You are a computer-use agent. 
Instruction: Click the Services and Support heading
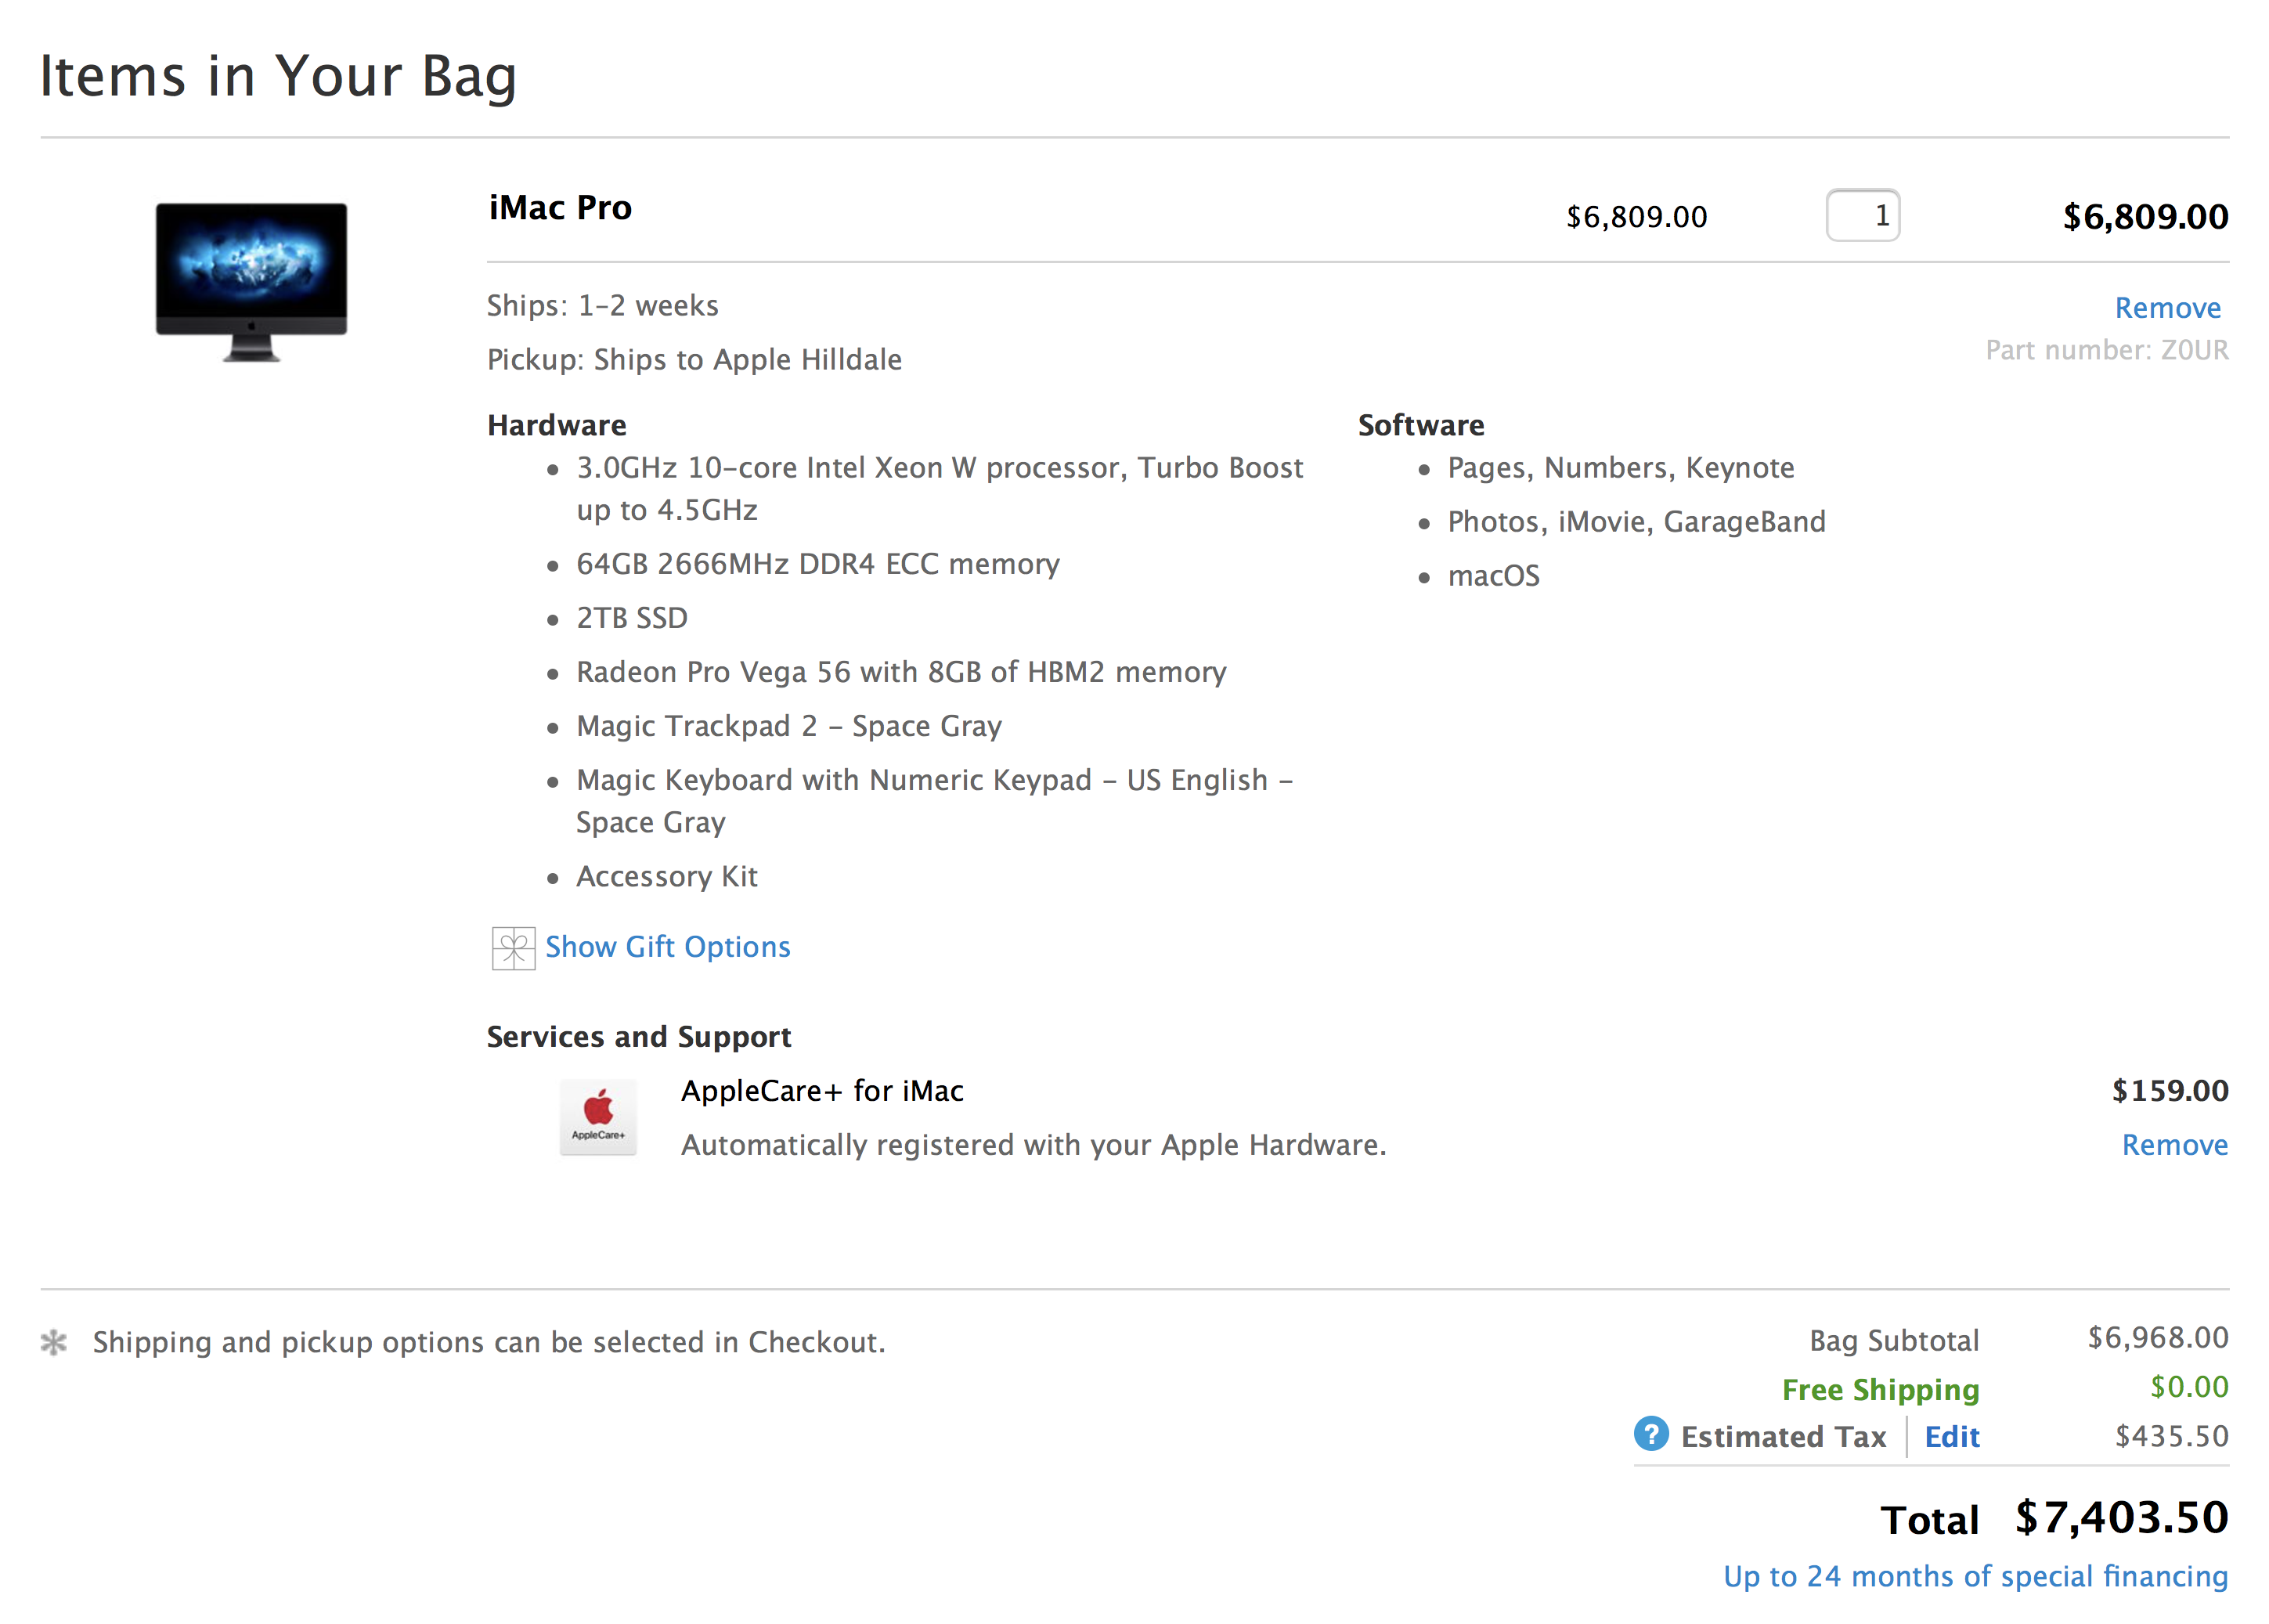tap(639, 1037)
